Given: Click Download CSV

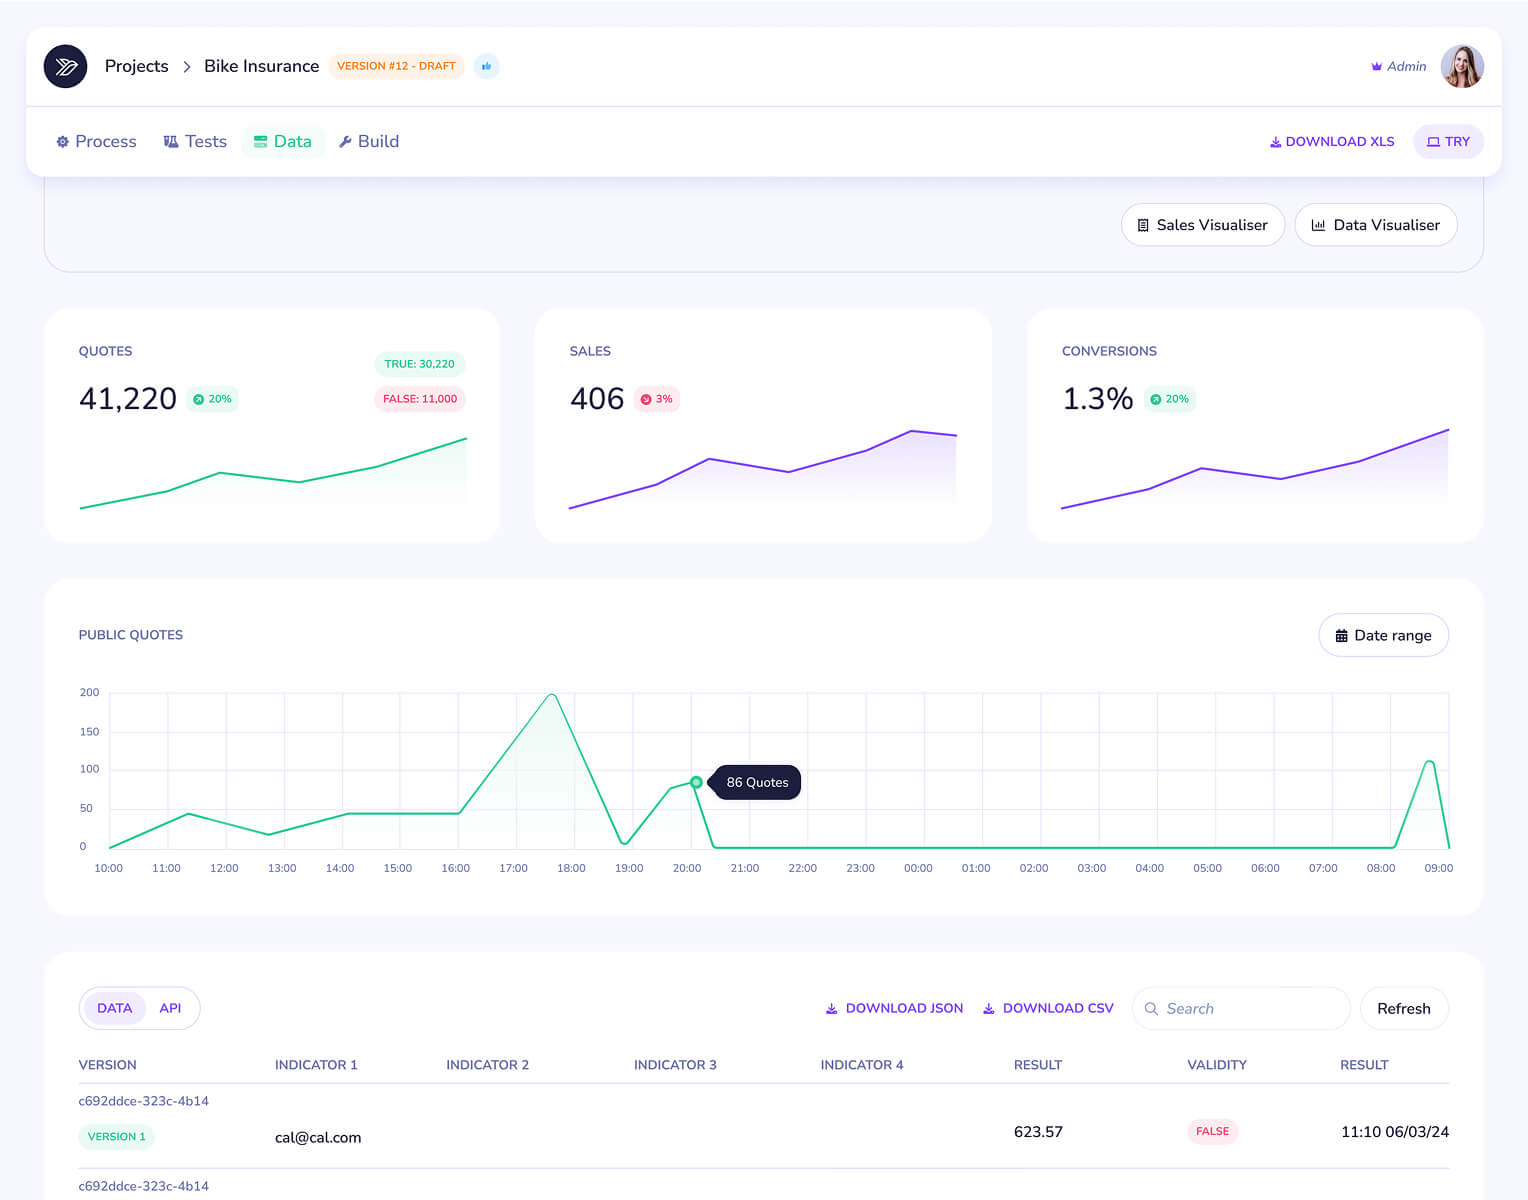Looking at the screenshot, I should coord(1048,1008).
